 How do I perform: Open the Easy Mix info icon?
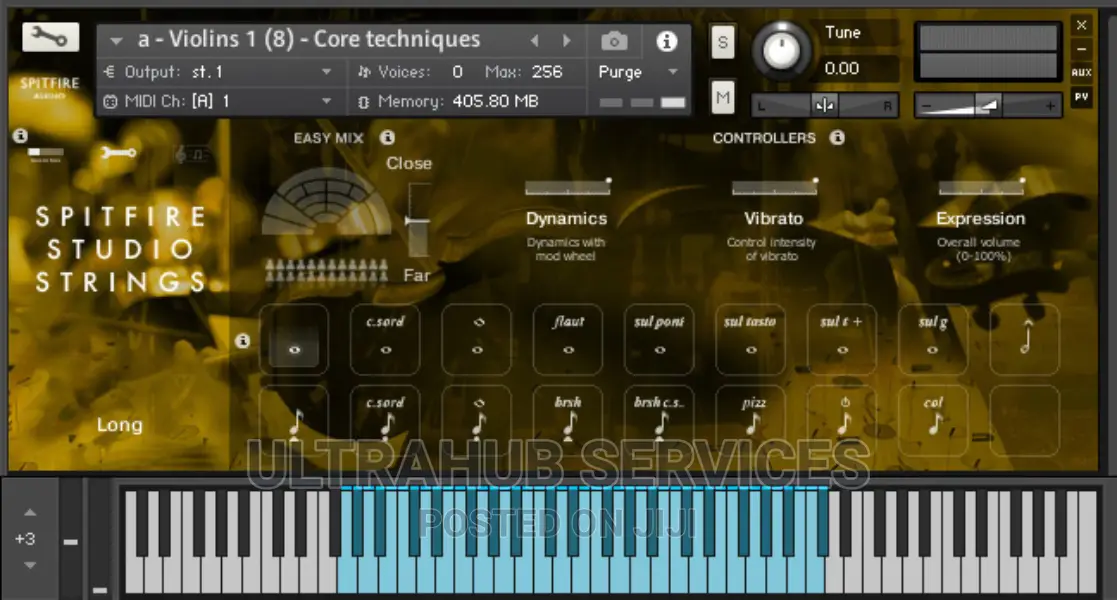tap(387, 138)
